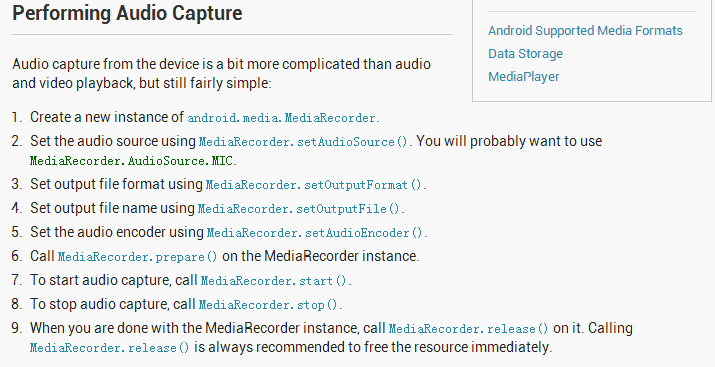Open the MediaRecorder.setAudioSource() reference link

305,142
